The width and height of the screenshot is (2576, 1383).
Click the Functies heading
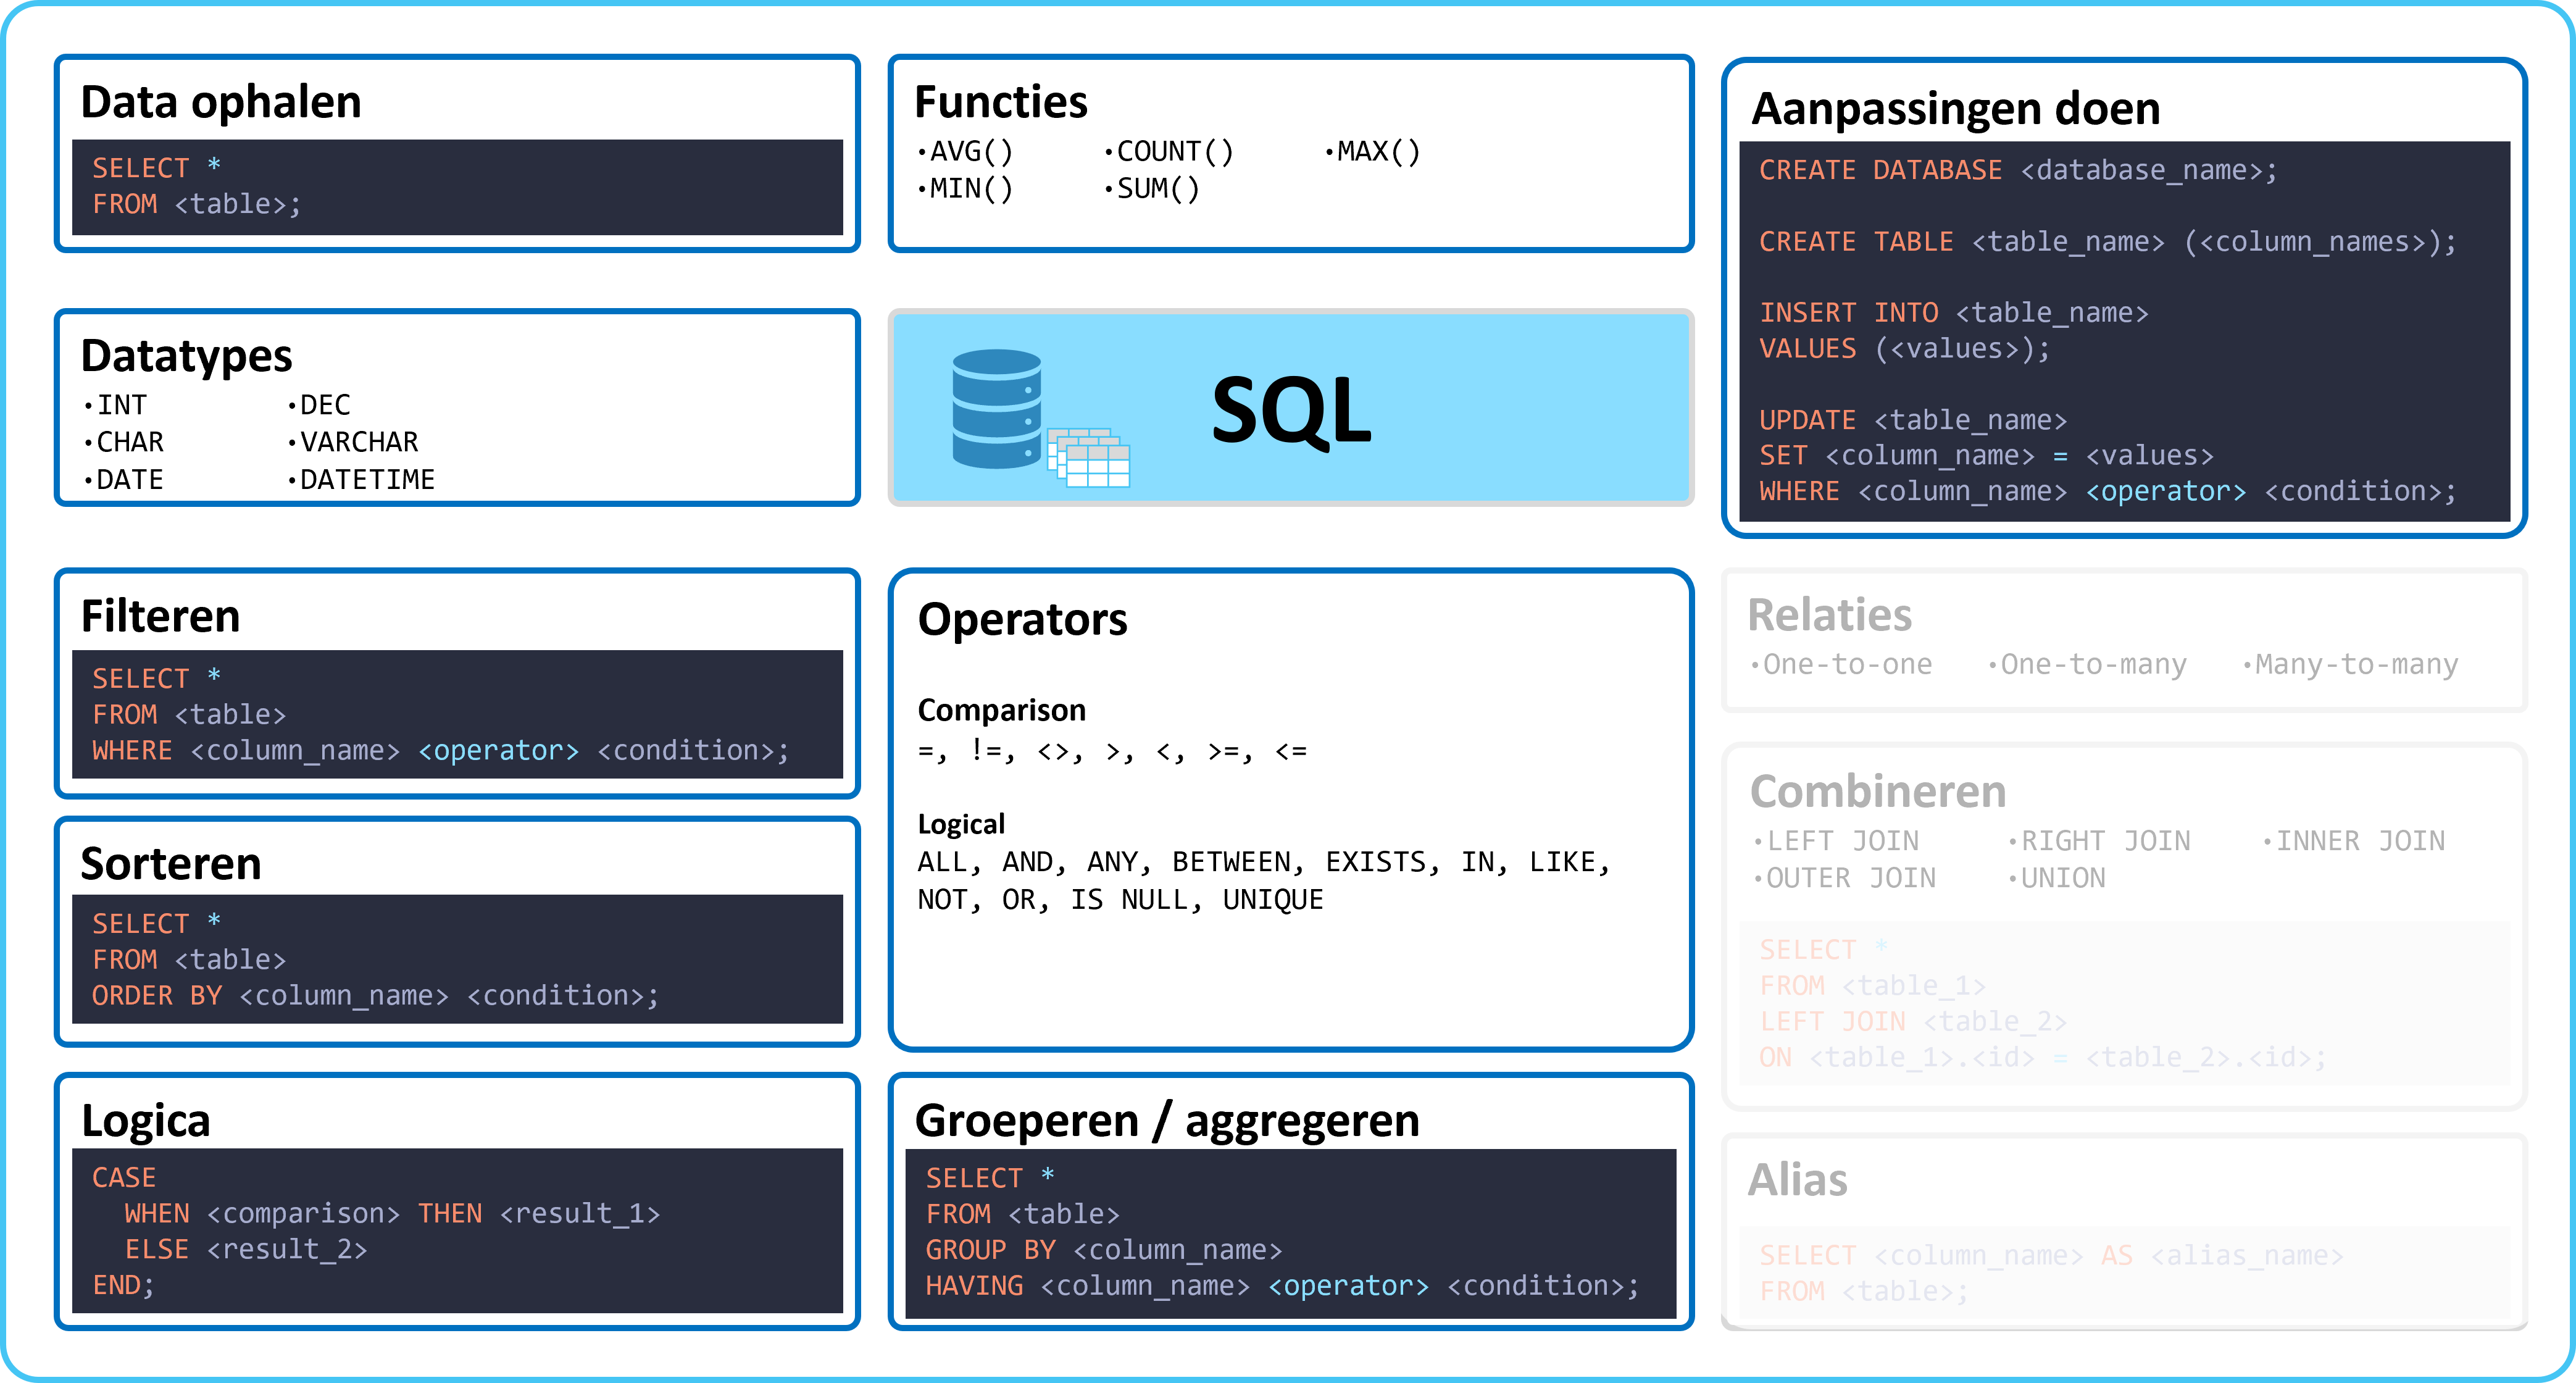click(1000, 102)
